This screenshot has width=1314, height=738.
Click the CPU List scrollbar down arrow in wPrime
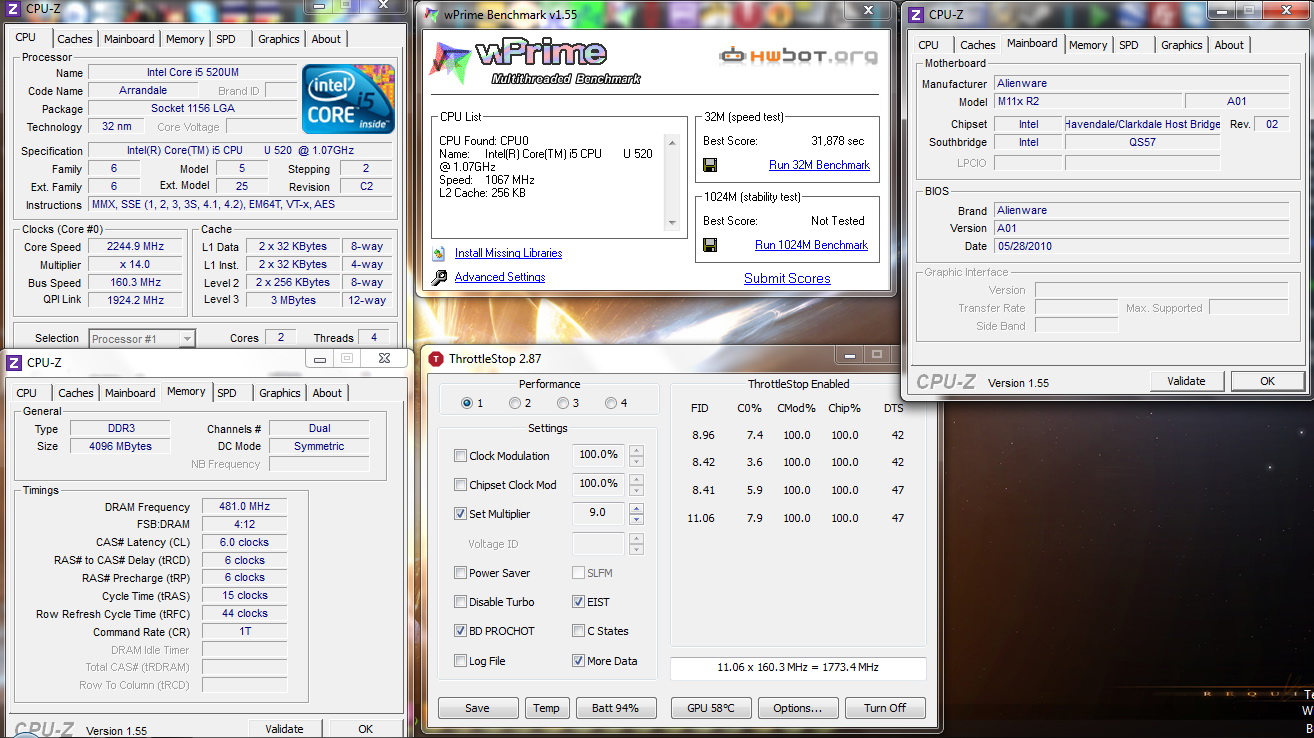(673, 225)
